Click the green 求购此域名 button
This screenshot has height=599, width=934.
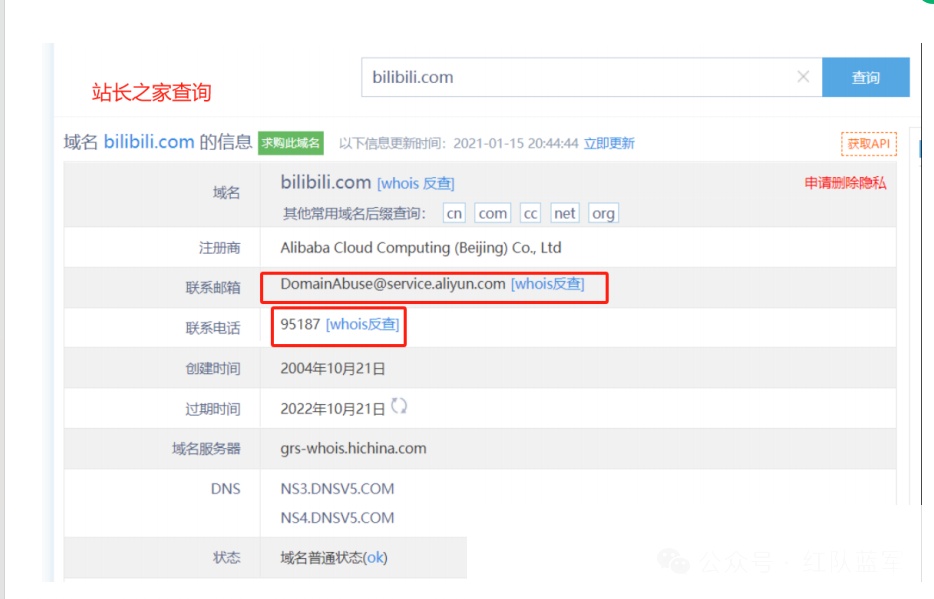click(291, 143)
